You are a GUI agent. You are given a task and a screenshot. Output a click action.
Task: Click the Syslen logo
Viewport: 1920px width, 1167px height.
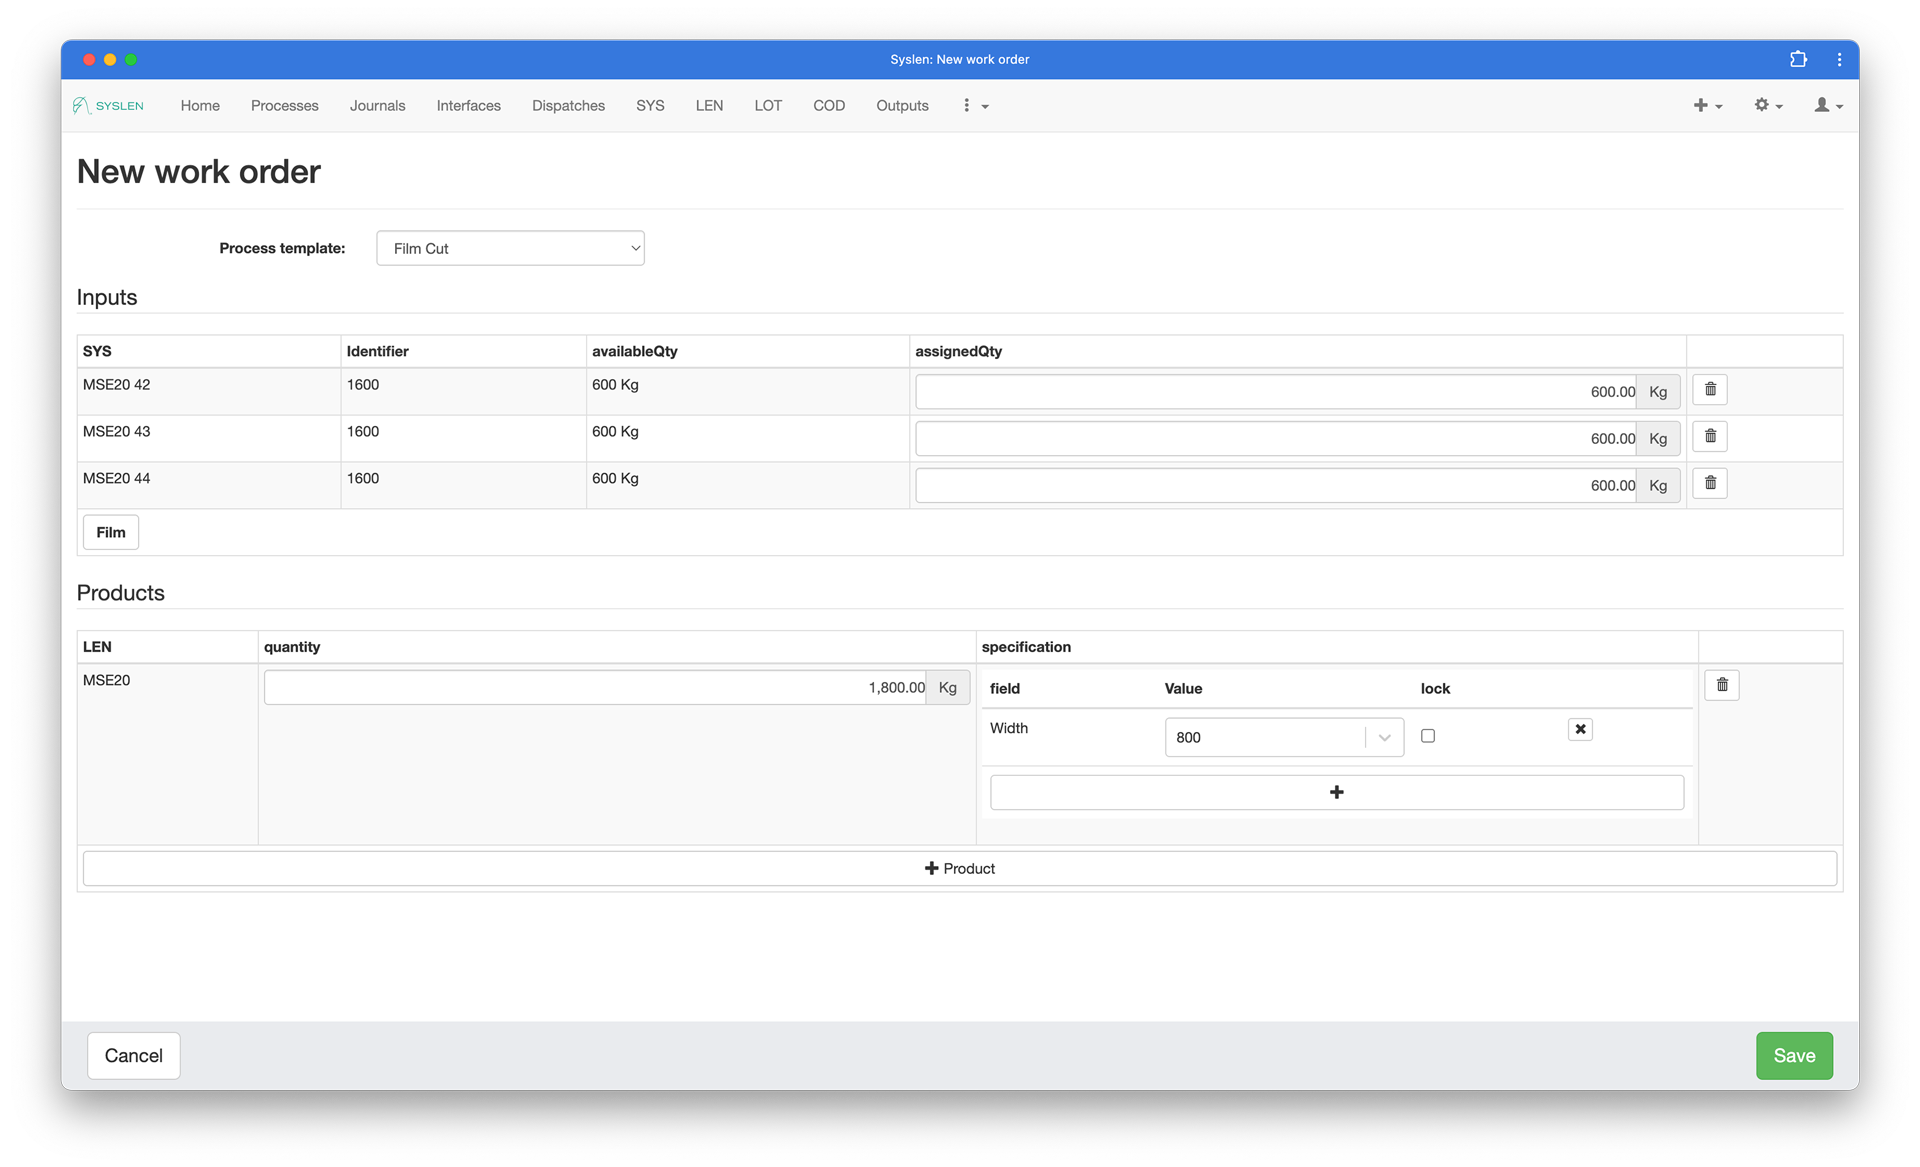point(108,105)
